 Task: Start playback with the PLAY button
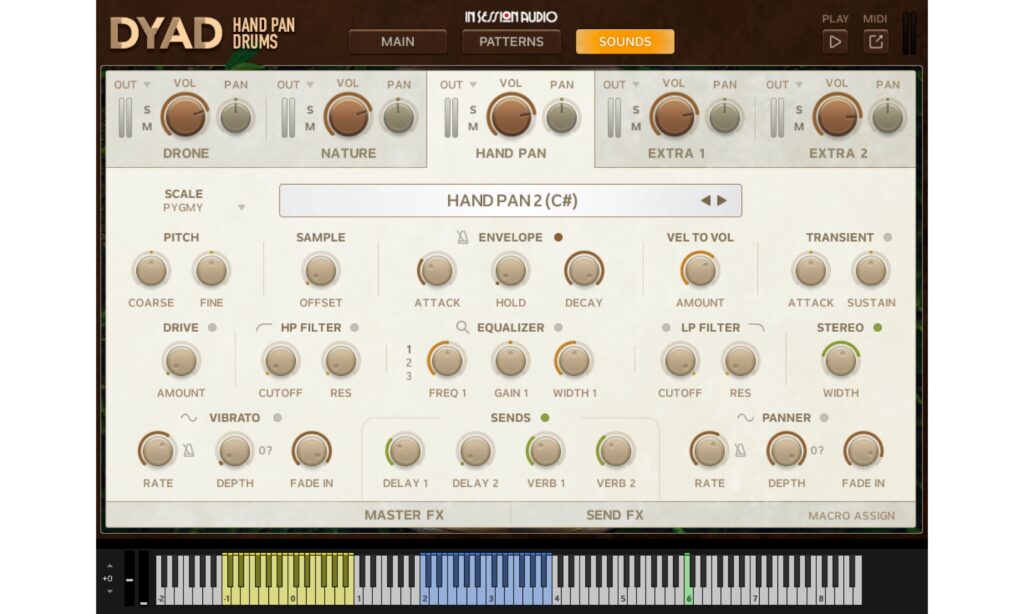click(x=835, y=42)
